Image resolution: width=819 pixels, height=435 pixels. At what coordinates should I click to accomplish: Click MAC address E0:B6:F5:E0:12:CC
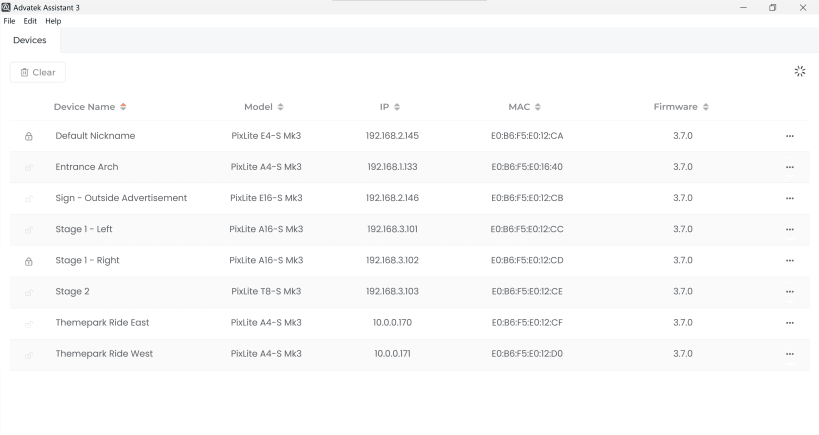[x=527, y=229]
